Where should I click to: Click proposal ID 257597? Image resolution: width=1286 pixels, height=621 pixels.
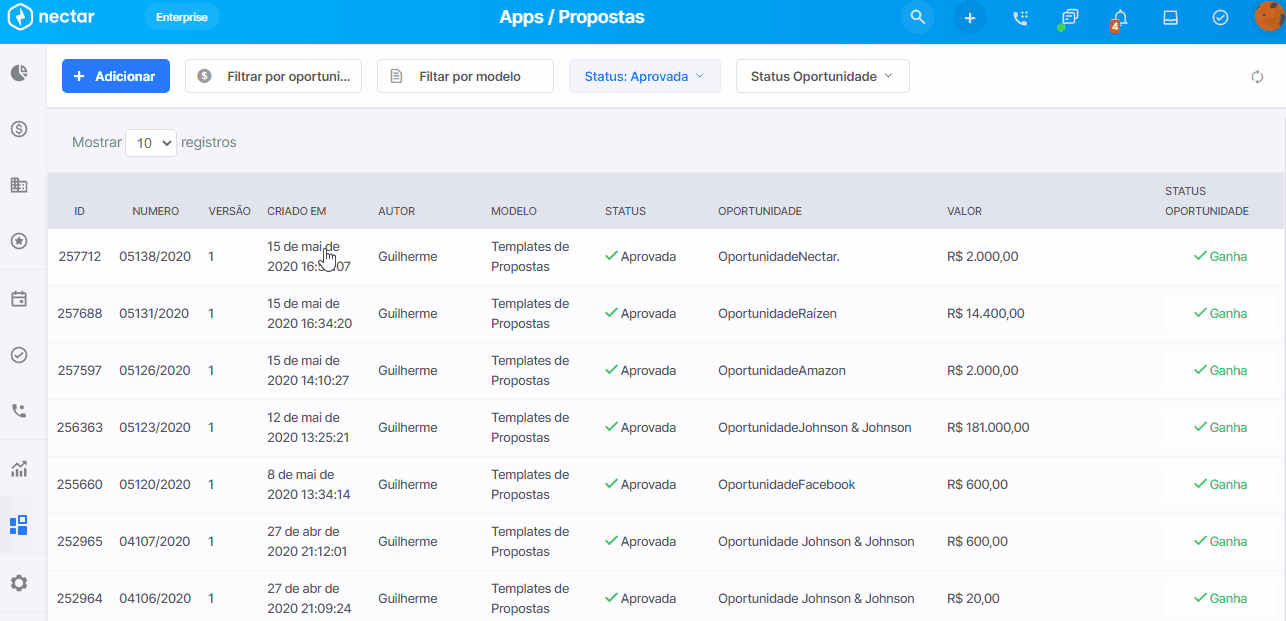pyautogui.click(x=79, y=371)
